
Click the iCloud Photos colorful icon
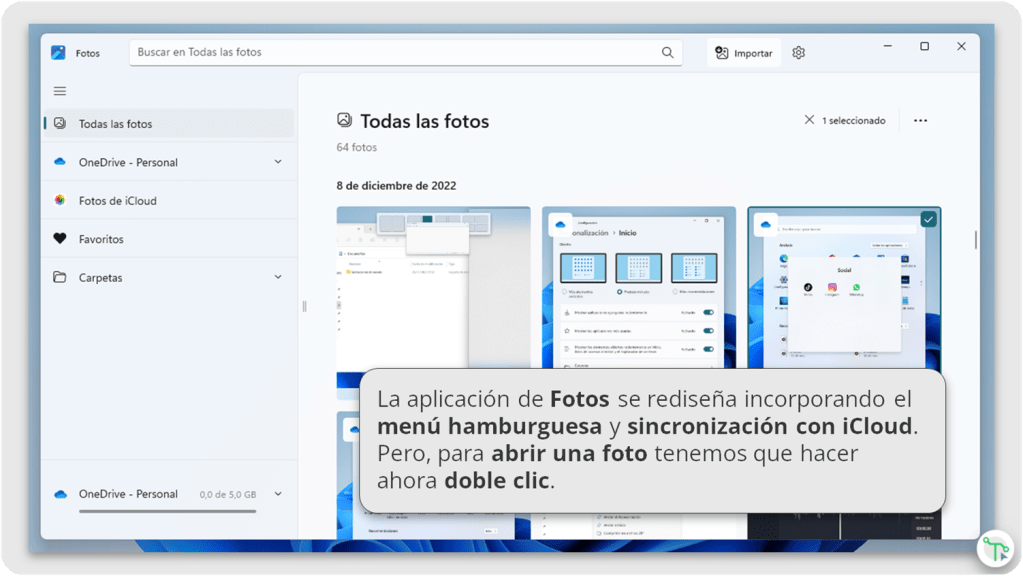[x=60, y=201]
